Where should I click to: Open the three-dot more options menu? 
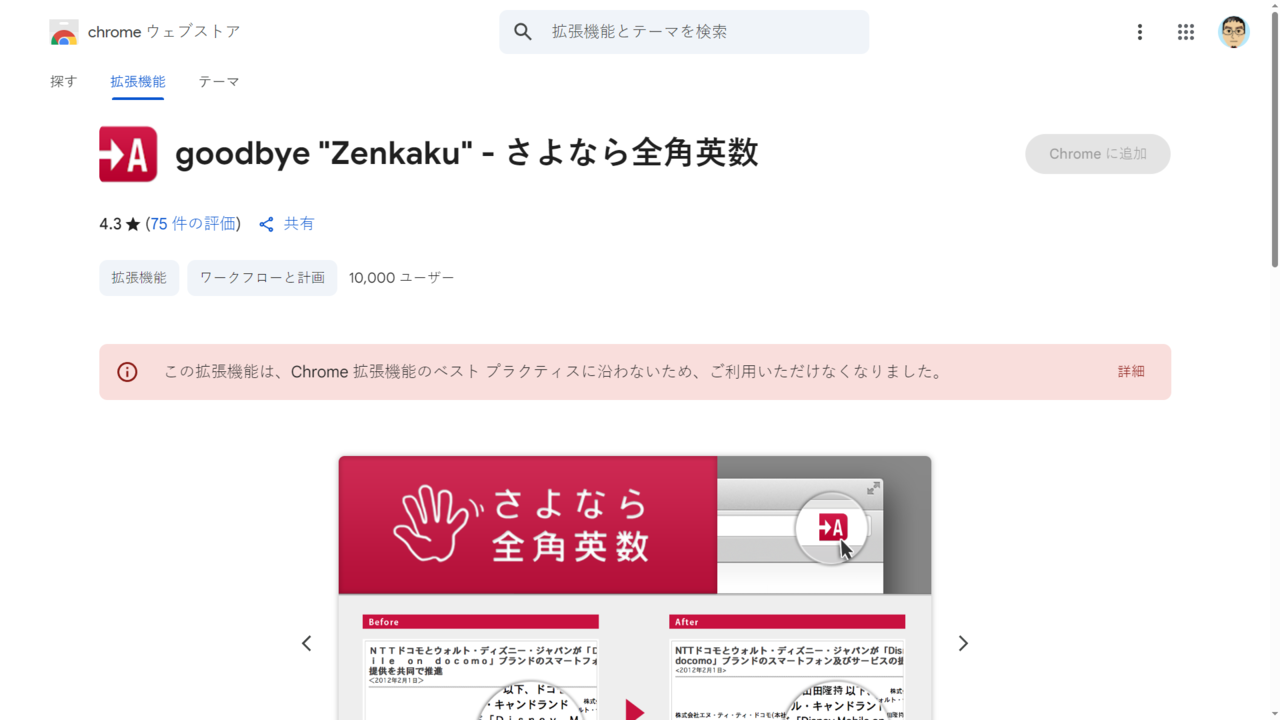[x=1139, y=32]
